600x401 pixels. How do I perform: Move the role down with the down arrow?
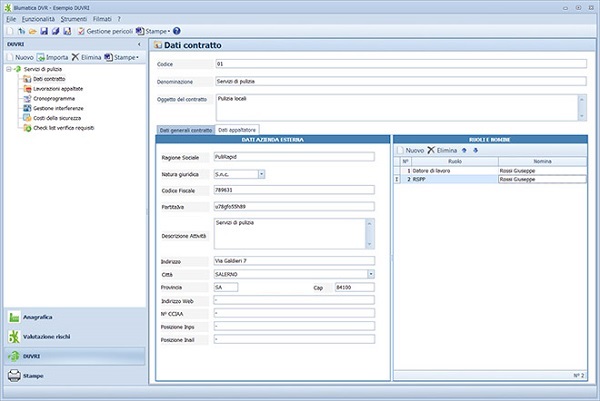click(475, 149)
